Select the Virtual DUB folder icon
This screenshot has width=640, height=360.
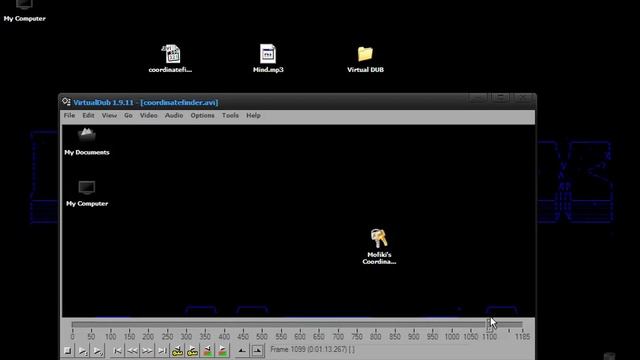pos(365,59)
